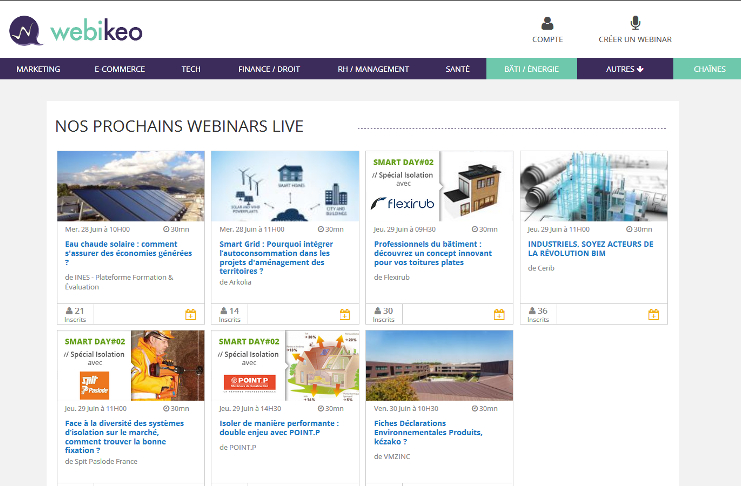Click the Compte label

(547, 40)
